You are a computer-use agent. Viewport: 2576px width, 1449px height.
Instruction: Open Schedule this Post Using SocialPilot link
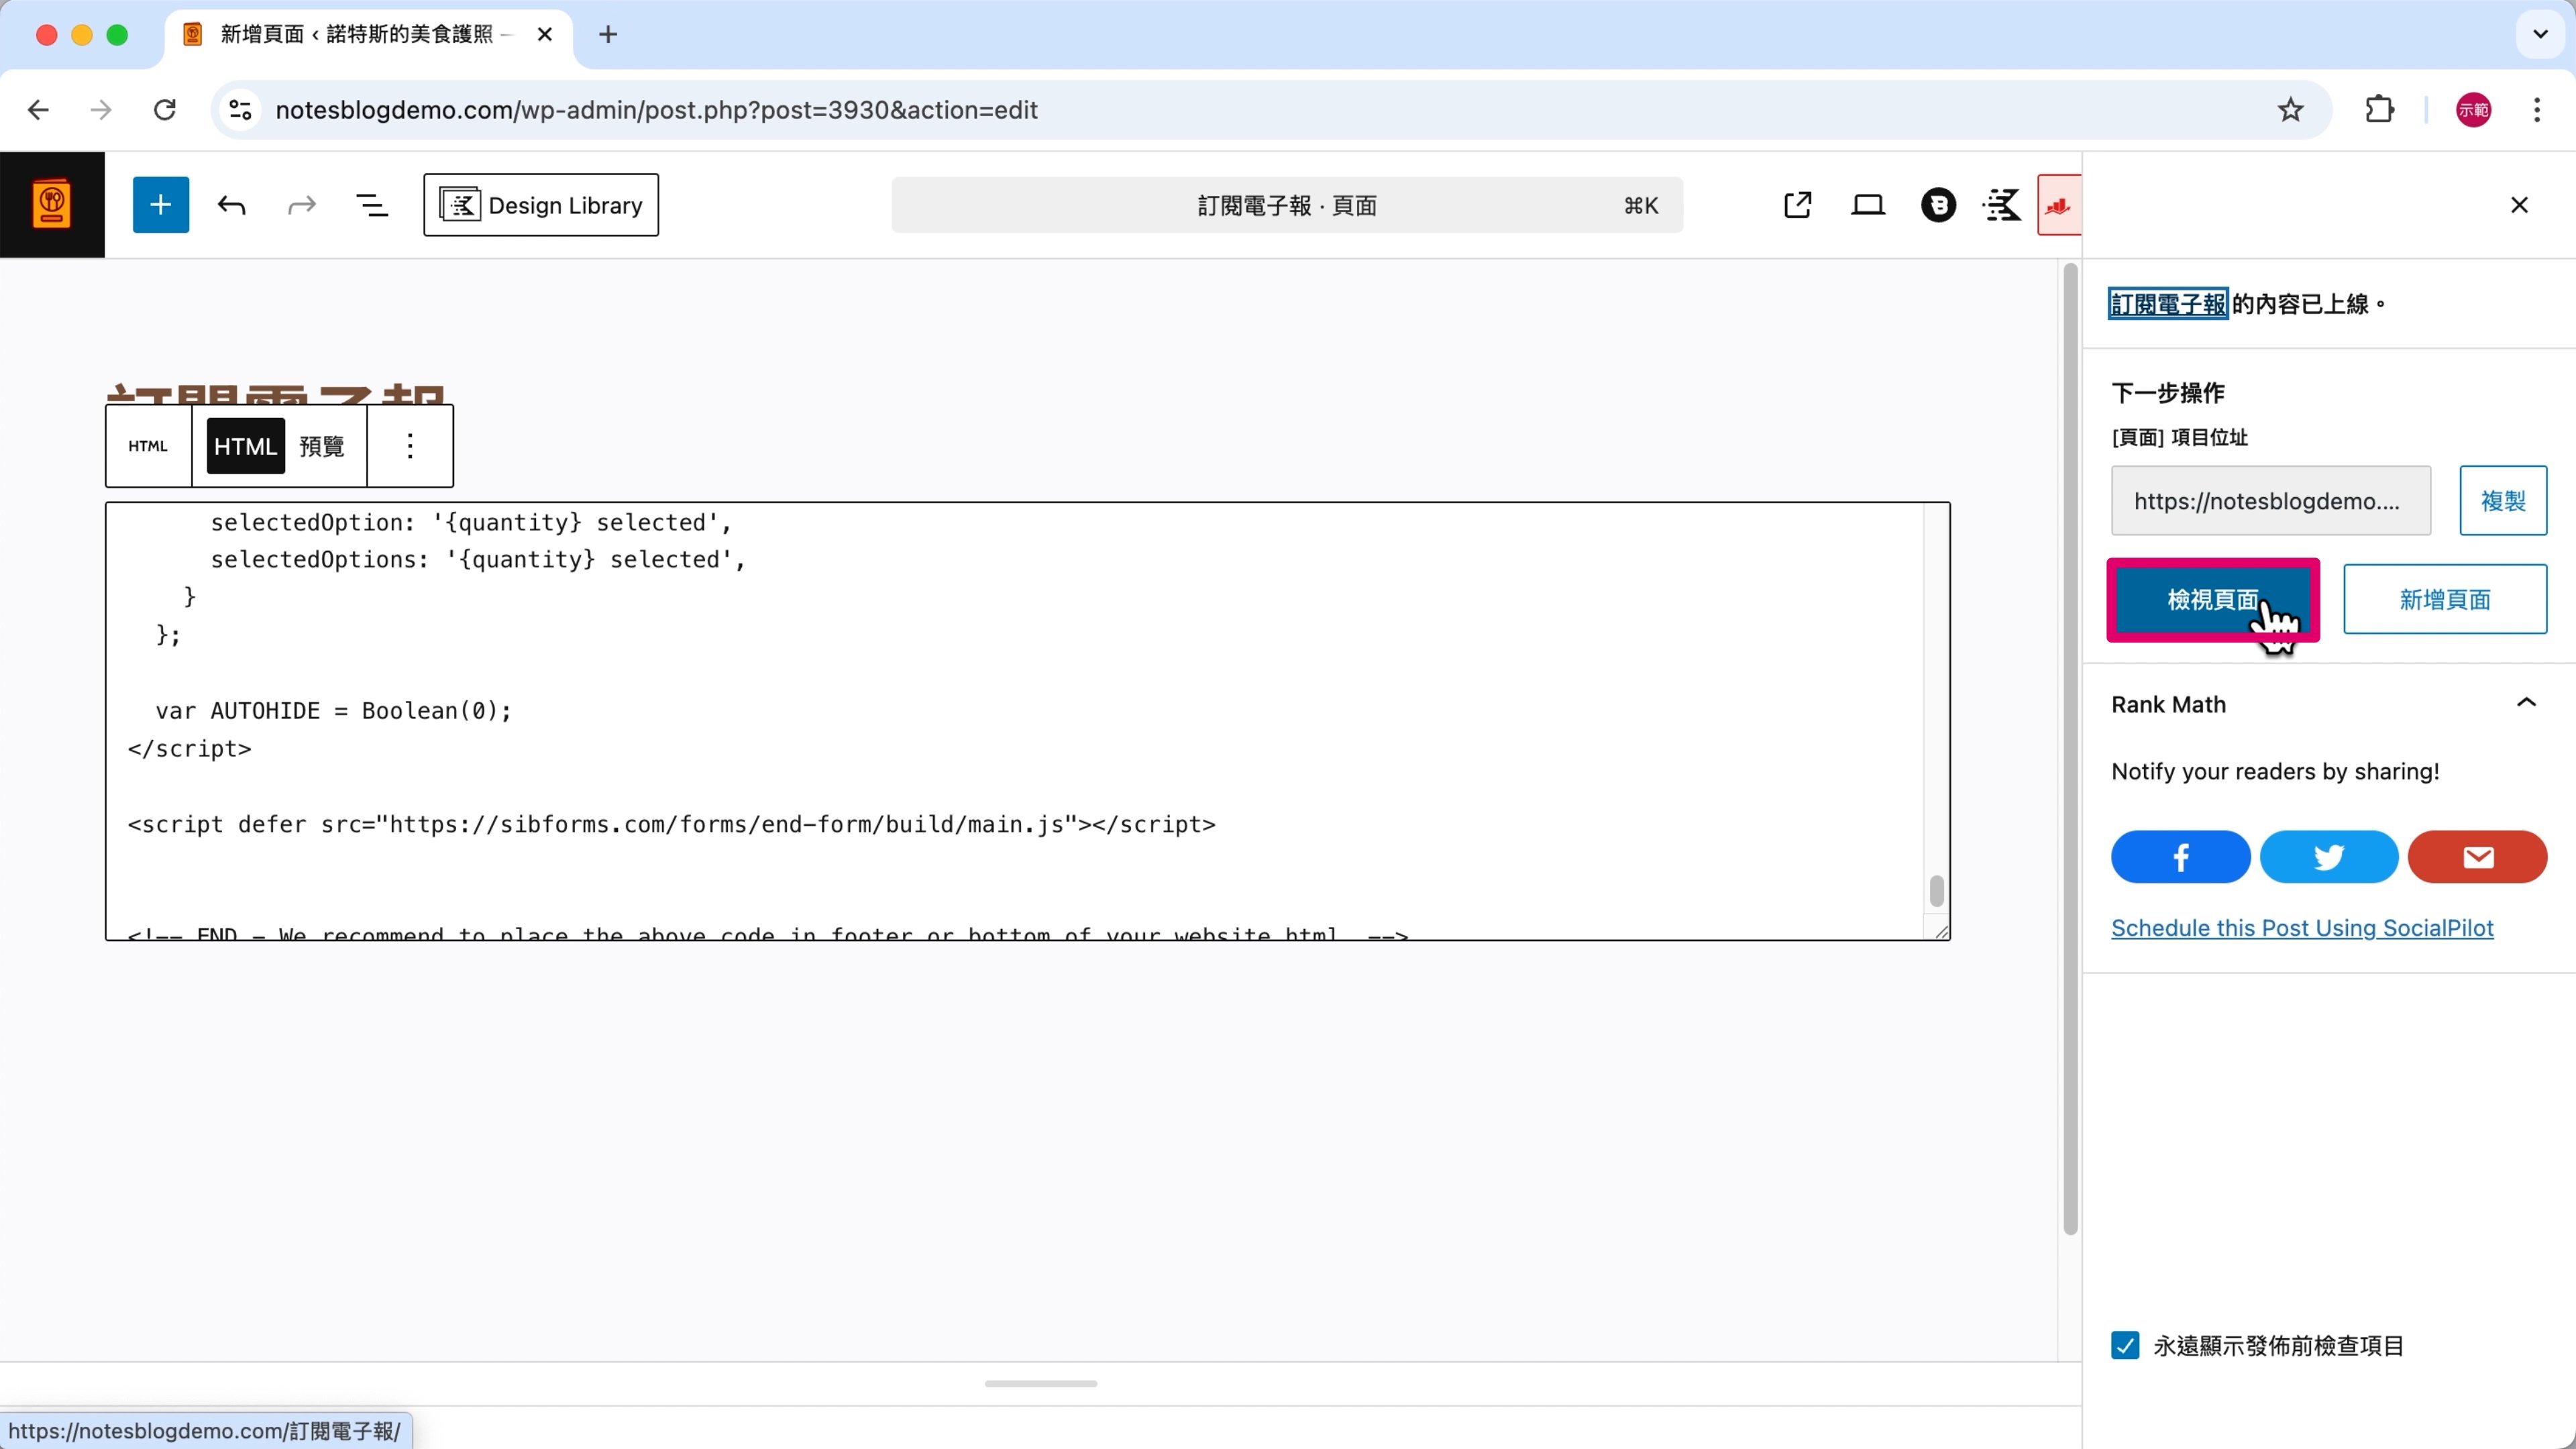click(2302, 928)
